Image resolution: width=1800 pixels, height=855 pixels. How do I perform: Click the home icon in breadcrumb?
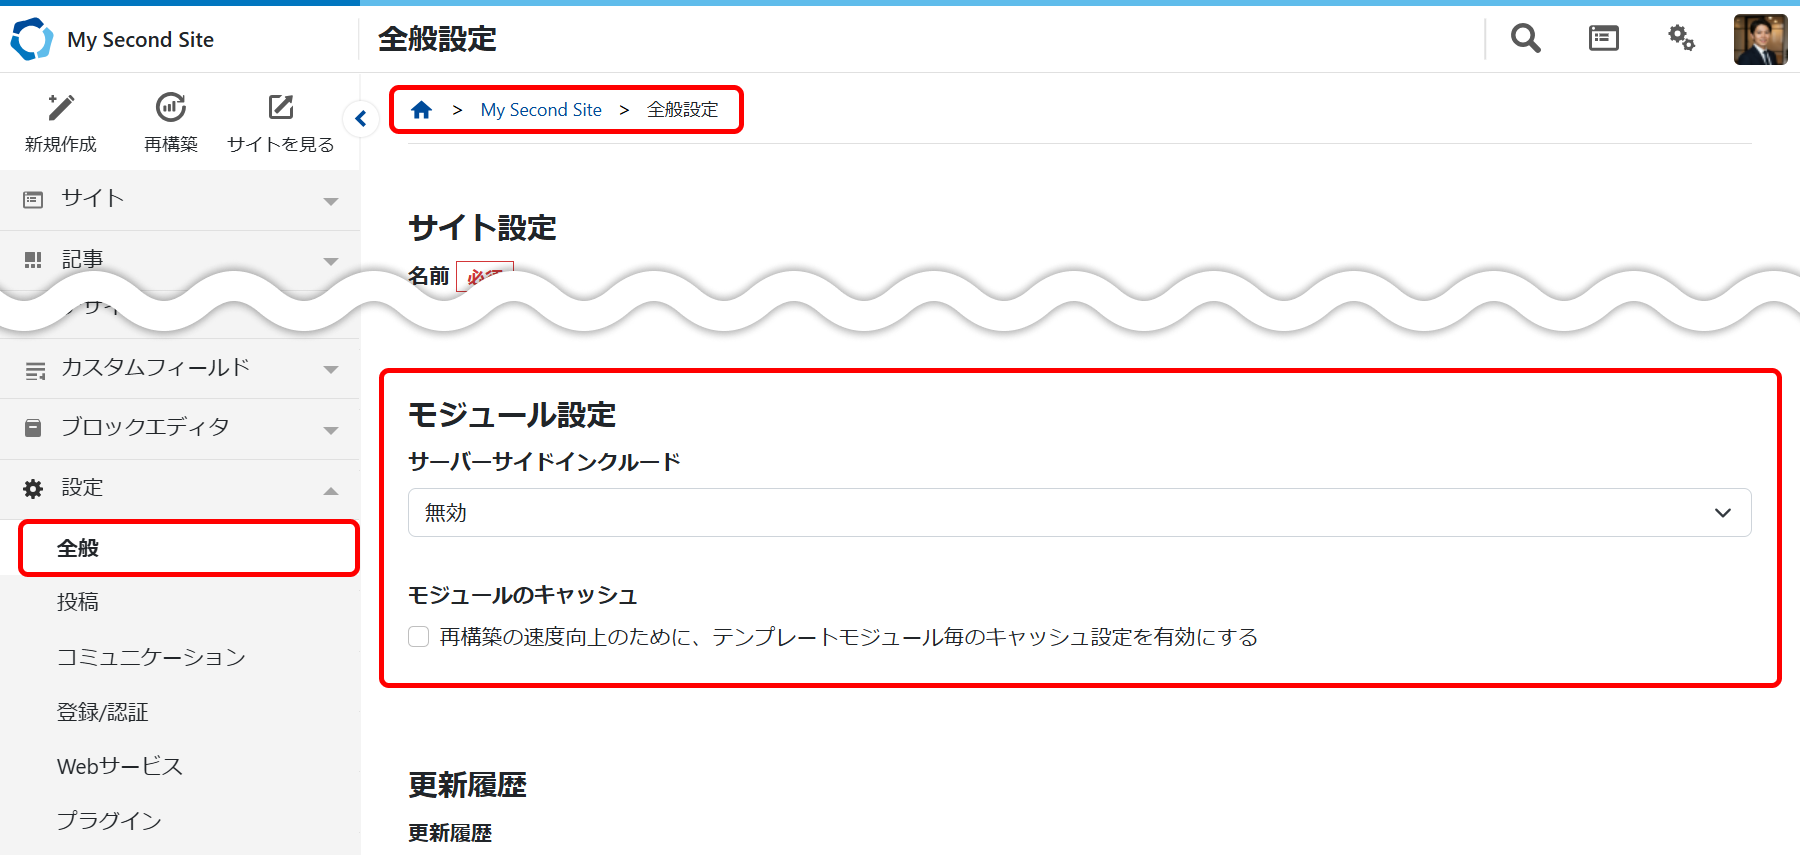pyautogui.click(x=422, y=110)
